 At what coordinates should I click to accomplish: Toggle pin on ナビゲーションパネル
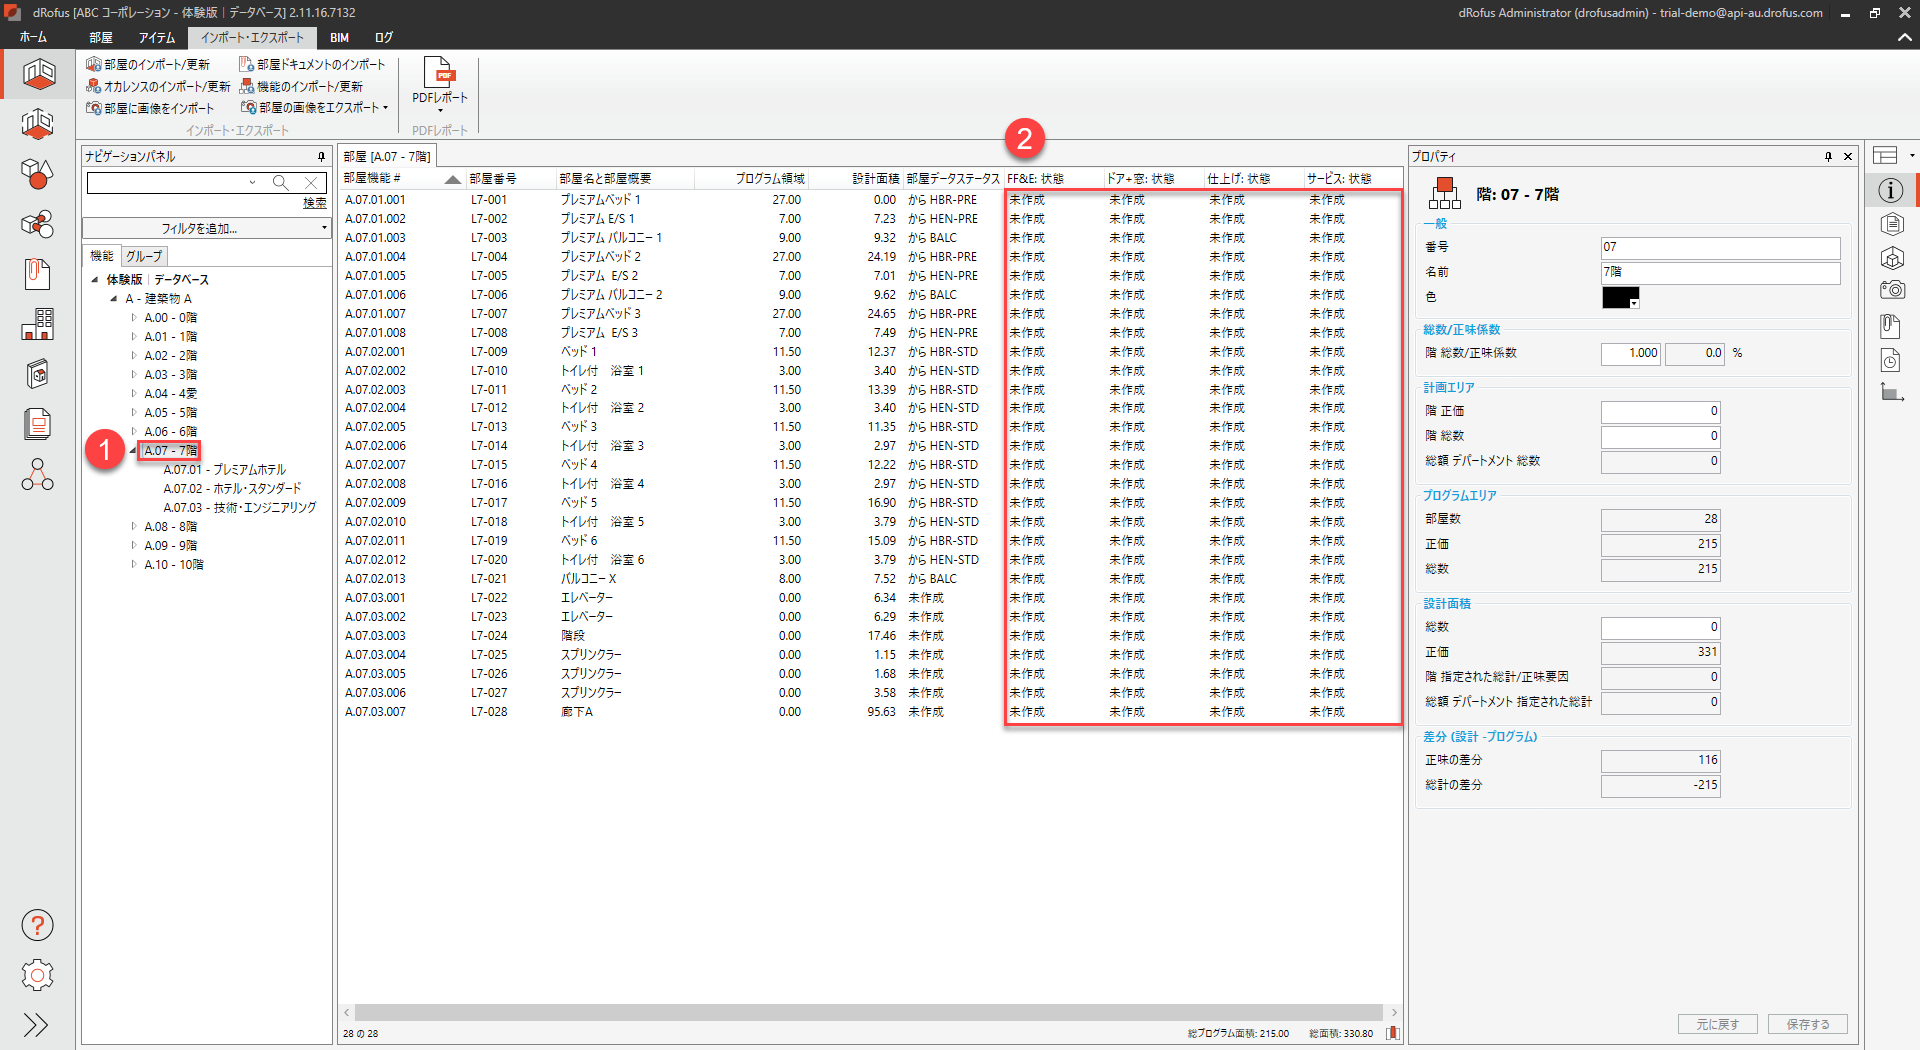[321, 157]
